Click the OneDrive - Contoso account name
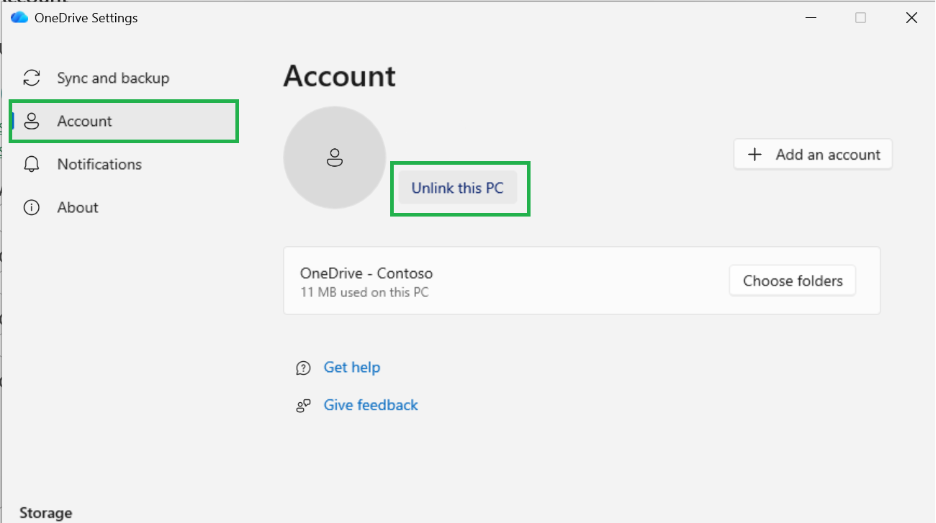This screenshot has height=523, width=936. 367,273
